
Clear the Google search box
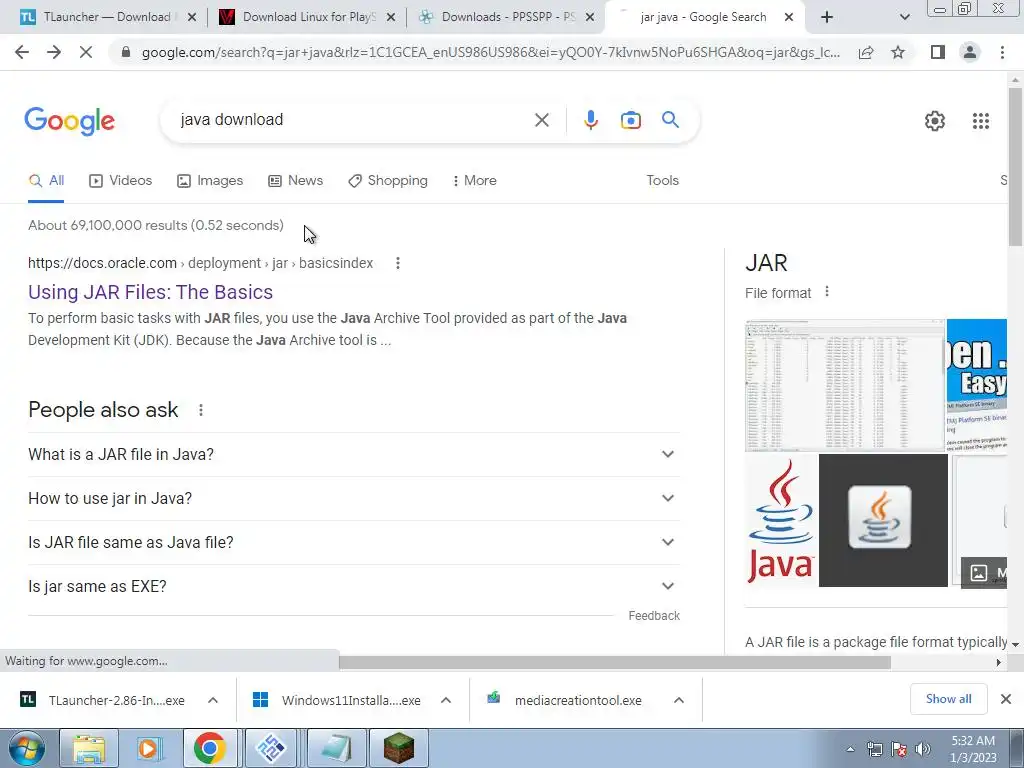point(541,120)
